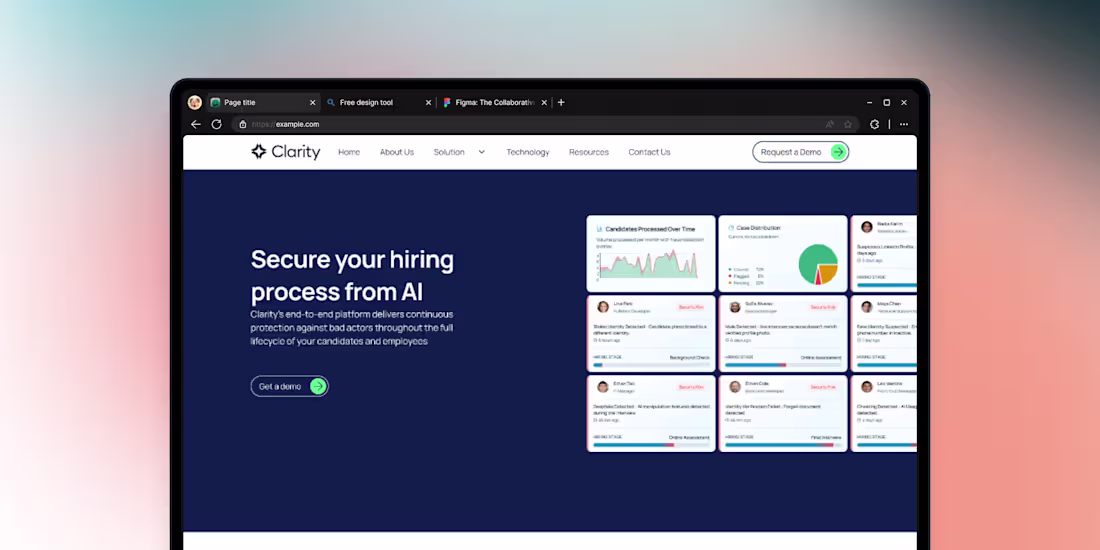Click the green arrow in Get a demo
Screen dimensions: 1100x550
[x=318, y=386]
